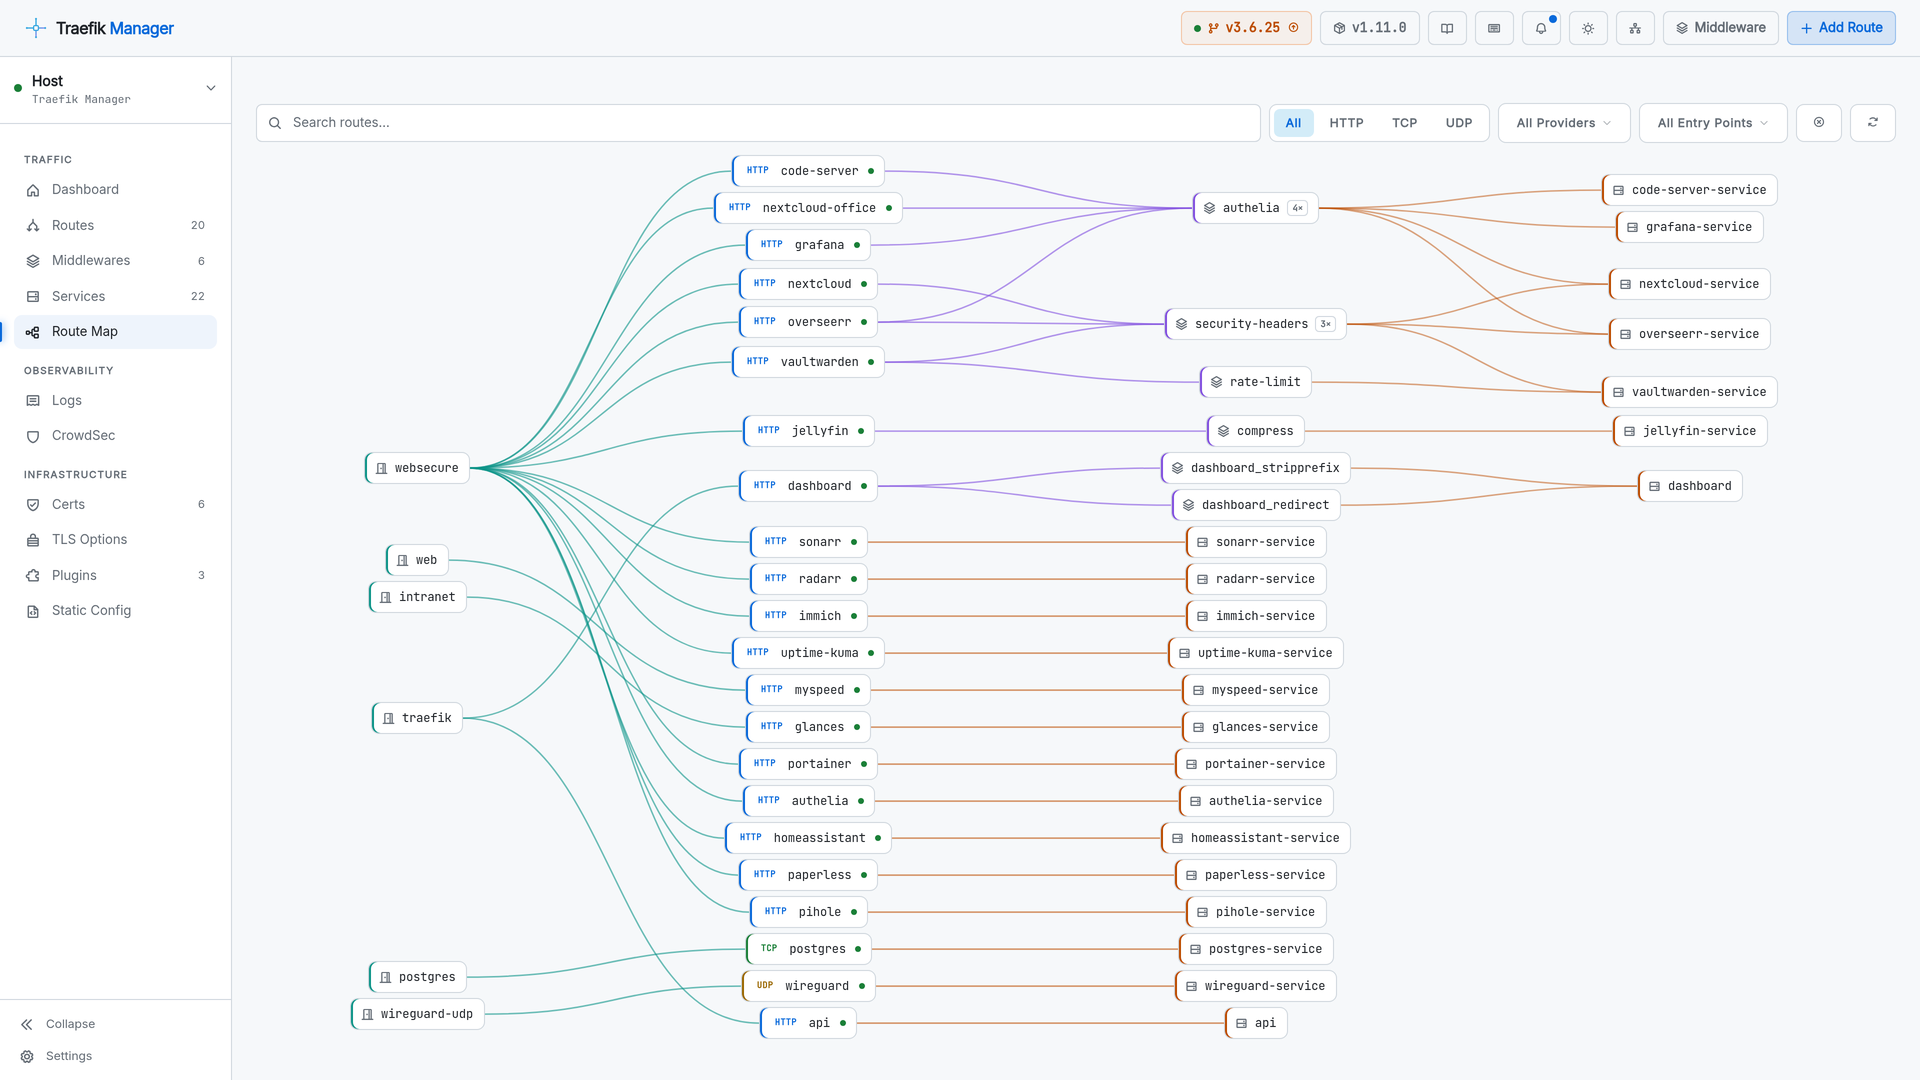
Task: Open Logs under Observability
Action: [115, 401]
